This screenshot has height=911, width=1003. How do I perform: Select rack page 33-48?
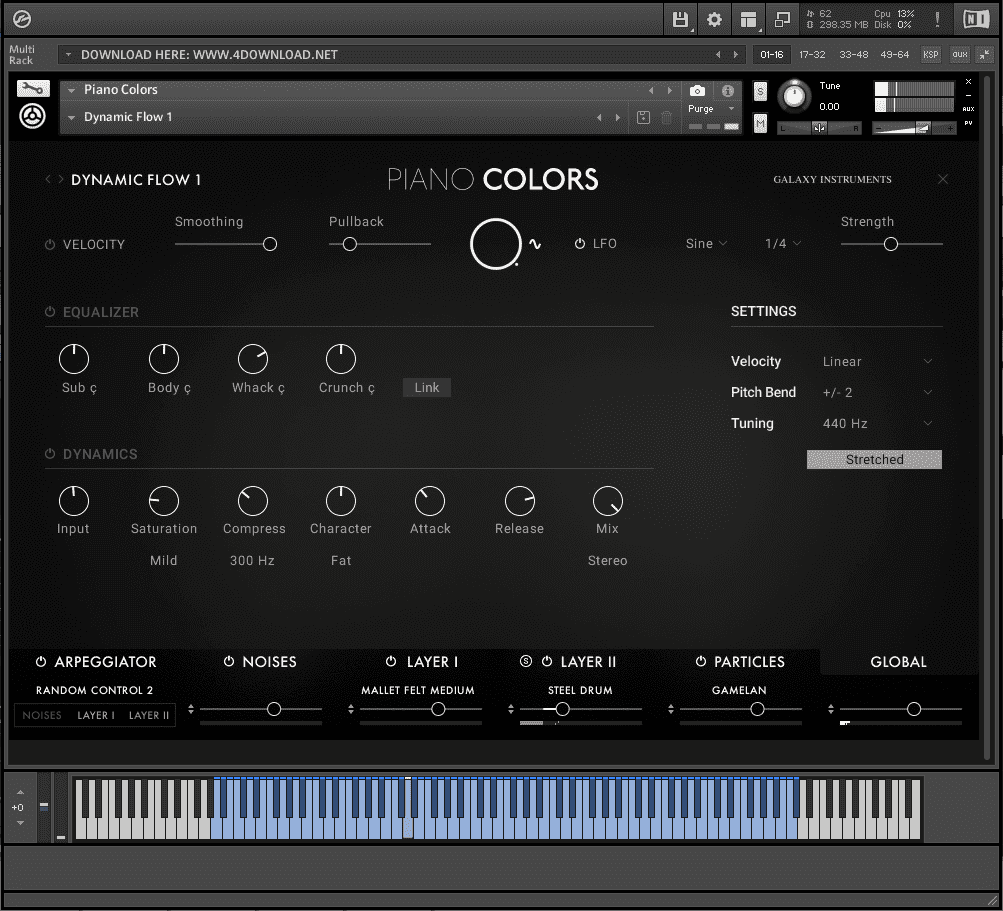[853, 54]
